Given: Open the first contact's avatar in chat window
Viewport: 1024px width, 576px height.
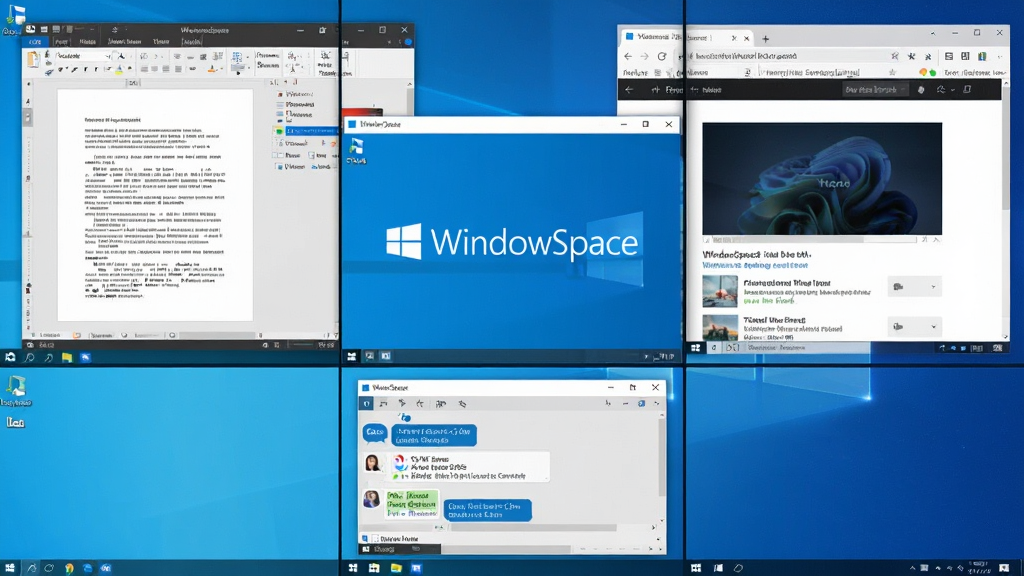Looking at the screenshot, I should click(x=373, y=463).
